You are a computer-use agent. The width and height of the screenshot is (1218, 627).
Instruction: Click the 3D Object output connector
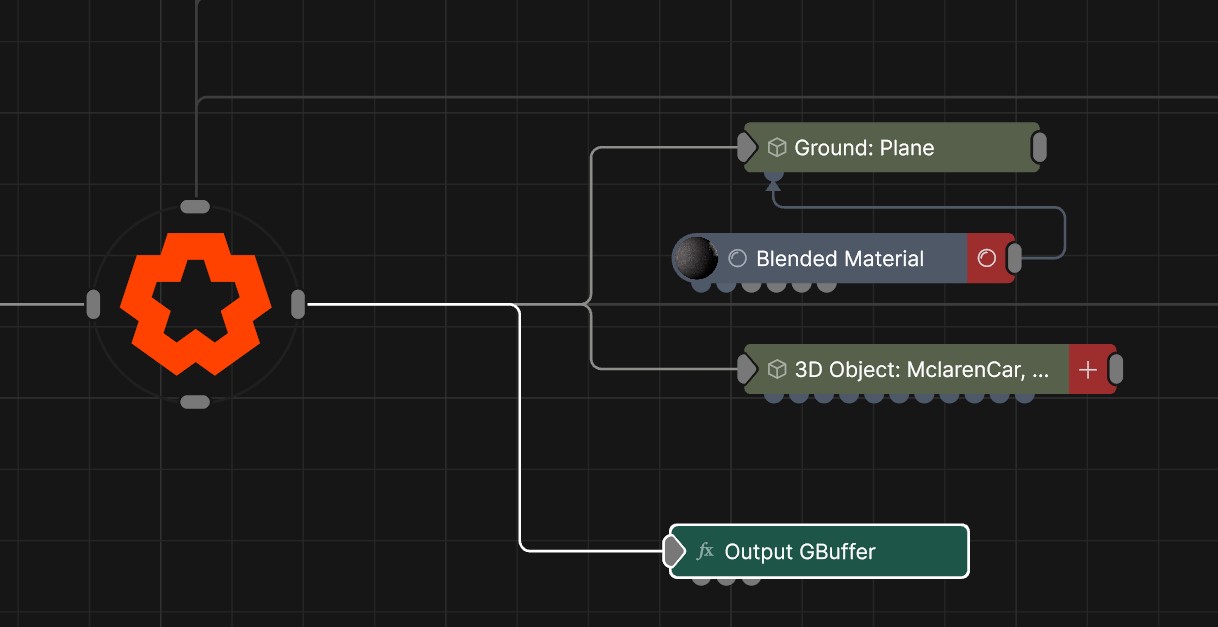[x=1116, y=370]
